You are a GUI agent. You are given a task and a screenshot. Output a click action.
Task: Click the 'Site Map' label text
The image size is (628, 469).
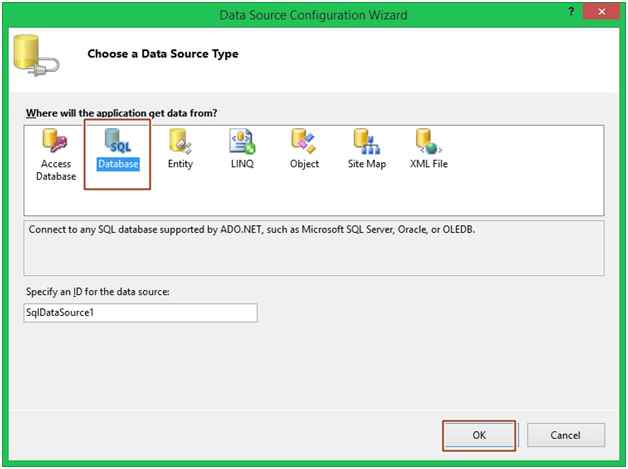[366, 164]
